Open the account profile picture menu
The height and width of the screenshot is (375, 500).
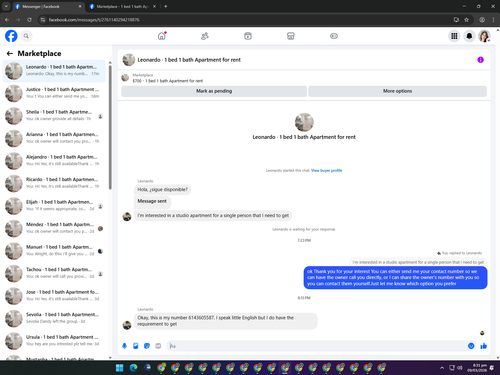click(484, 36)
